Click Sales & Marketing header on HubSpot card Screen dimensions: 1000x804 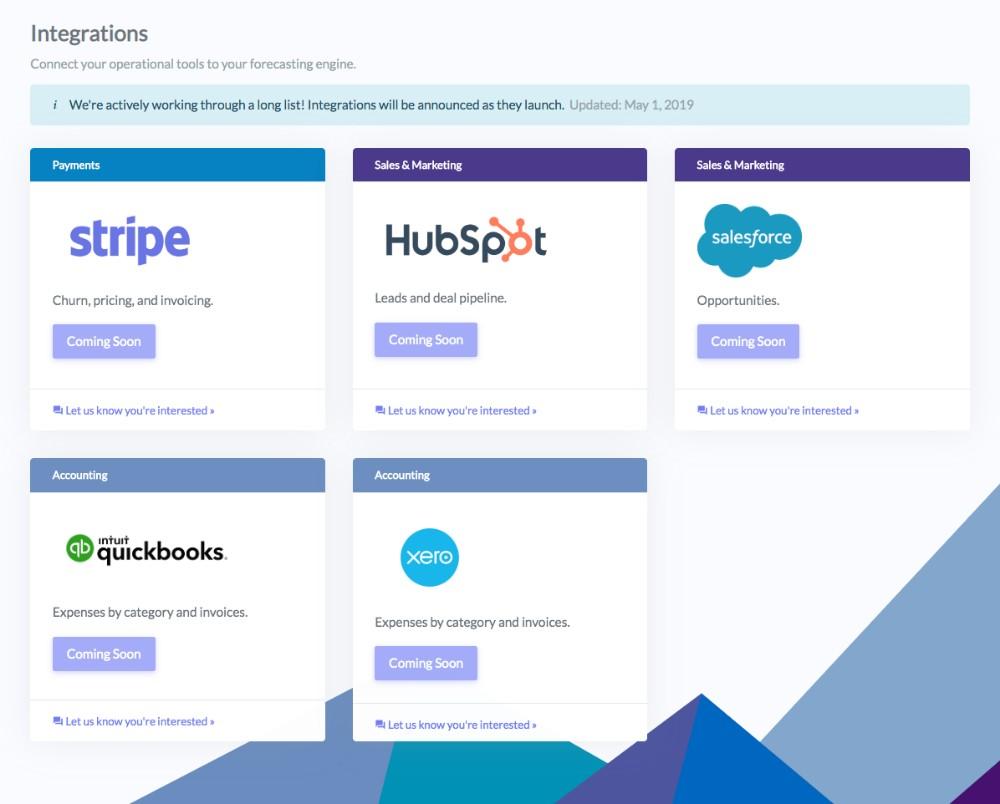(x=500, y=165)
